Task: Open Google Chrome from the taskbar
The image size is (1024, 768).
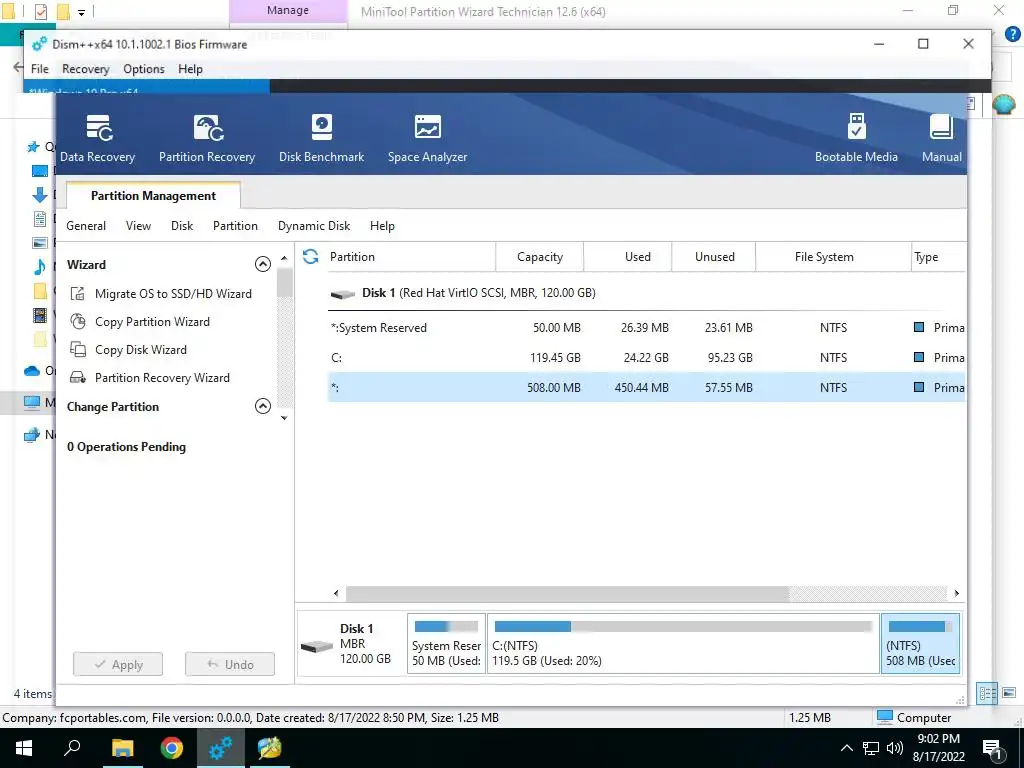Action: coord(172,748)
